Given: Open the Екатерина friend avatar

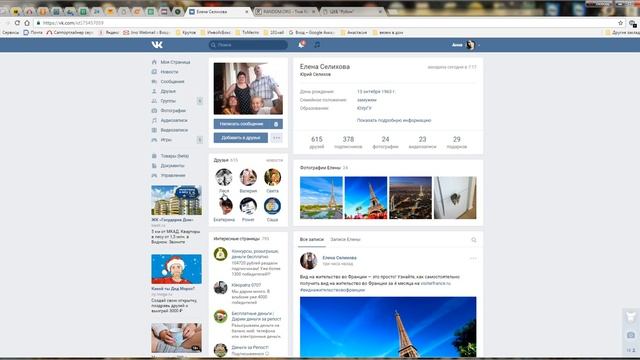Looking at the screenshot, I should (x=224, y=206).
